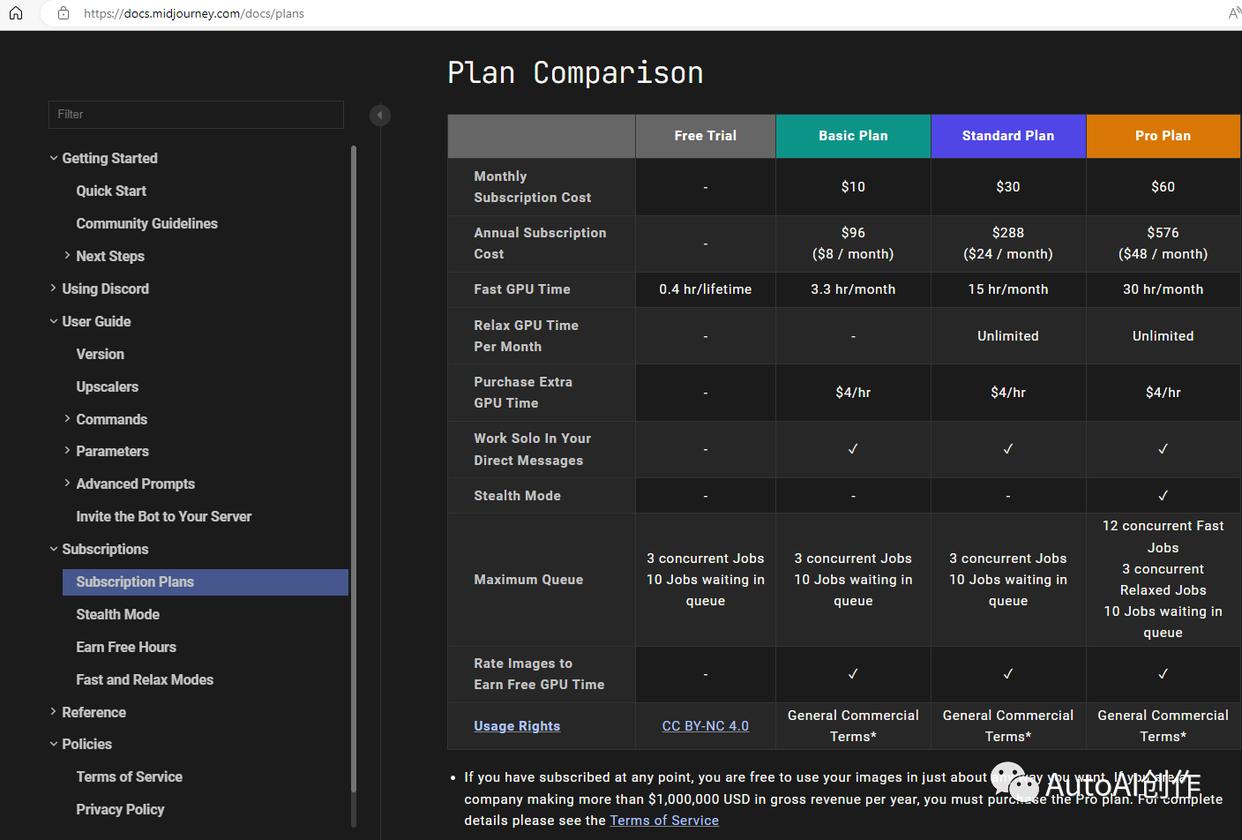Expand the Reference section
The width and height of the screenshot is (1242, 840).
pos(53,712)
